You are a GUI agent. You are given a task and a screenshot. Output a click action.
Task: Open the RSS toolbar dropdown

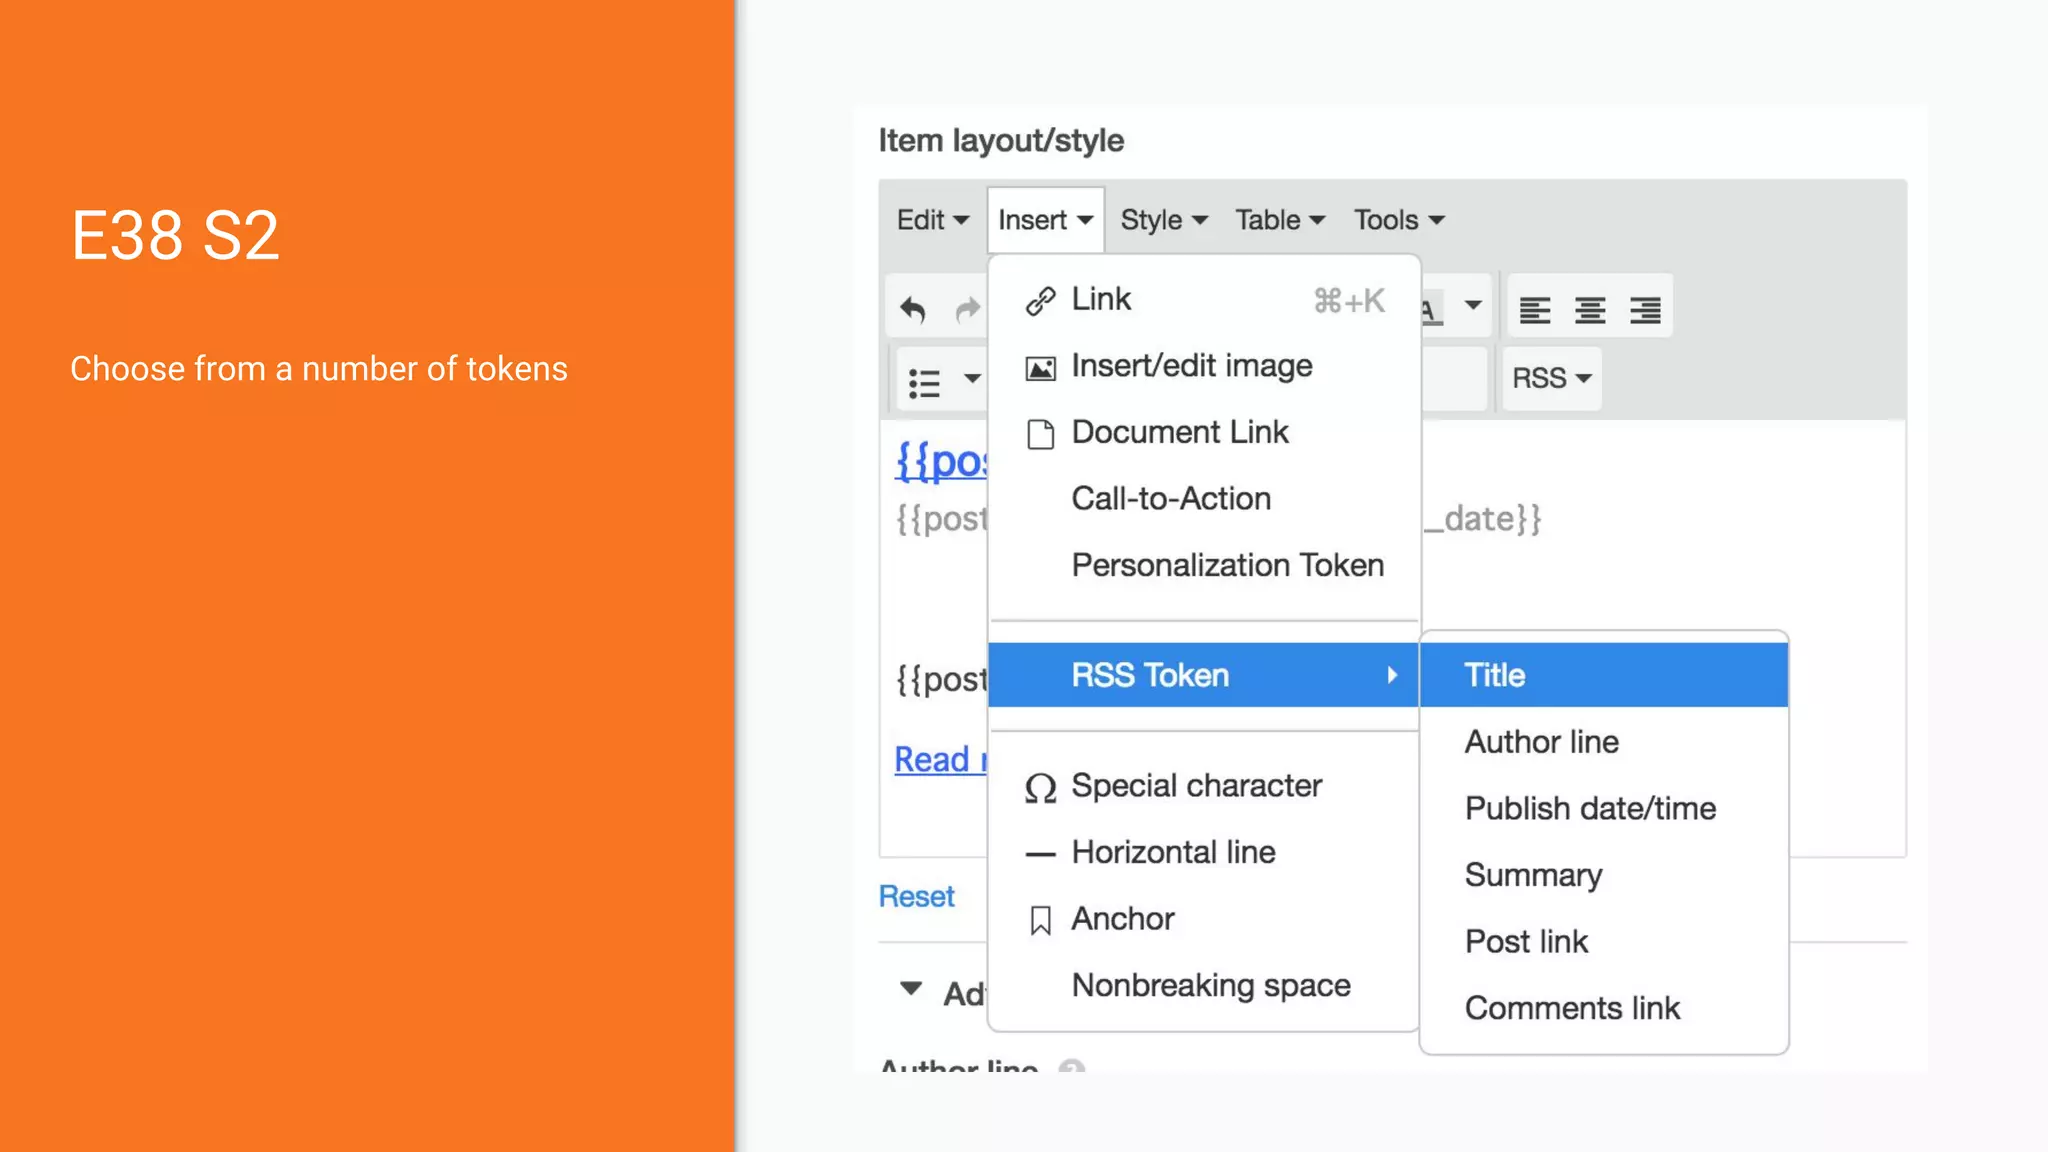point(1550,379)
